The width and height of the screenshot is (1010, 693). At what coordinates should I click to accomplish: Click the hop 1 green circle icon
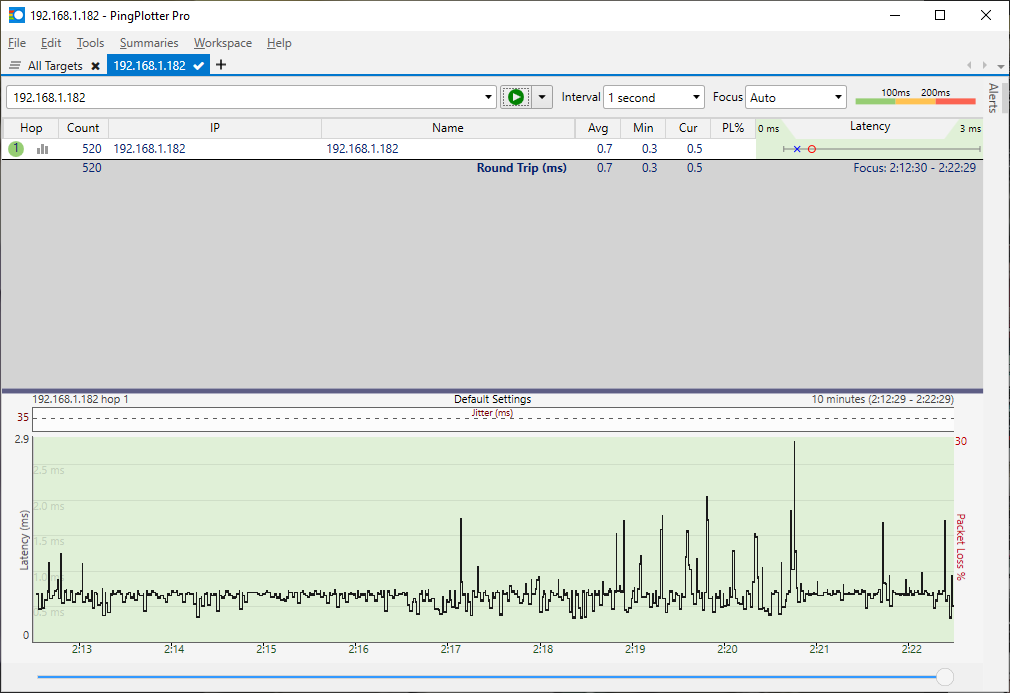(x=16, y=148)
